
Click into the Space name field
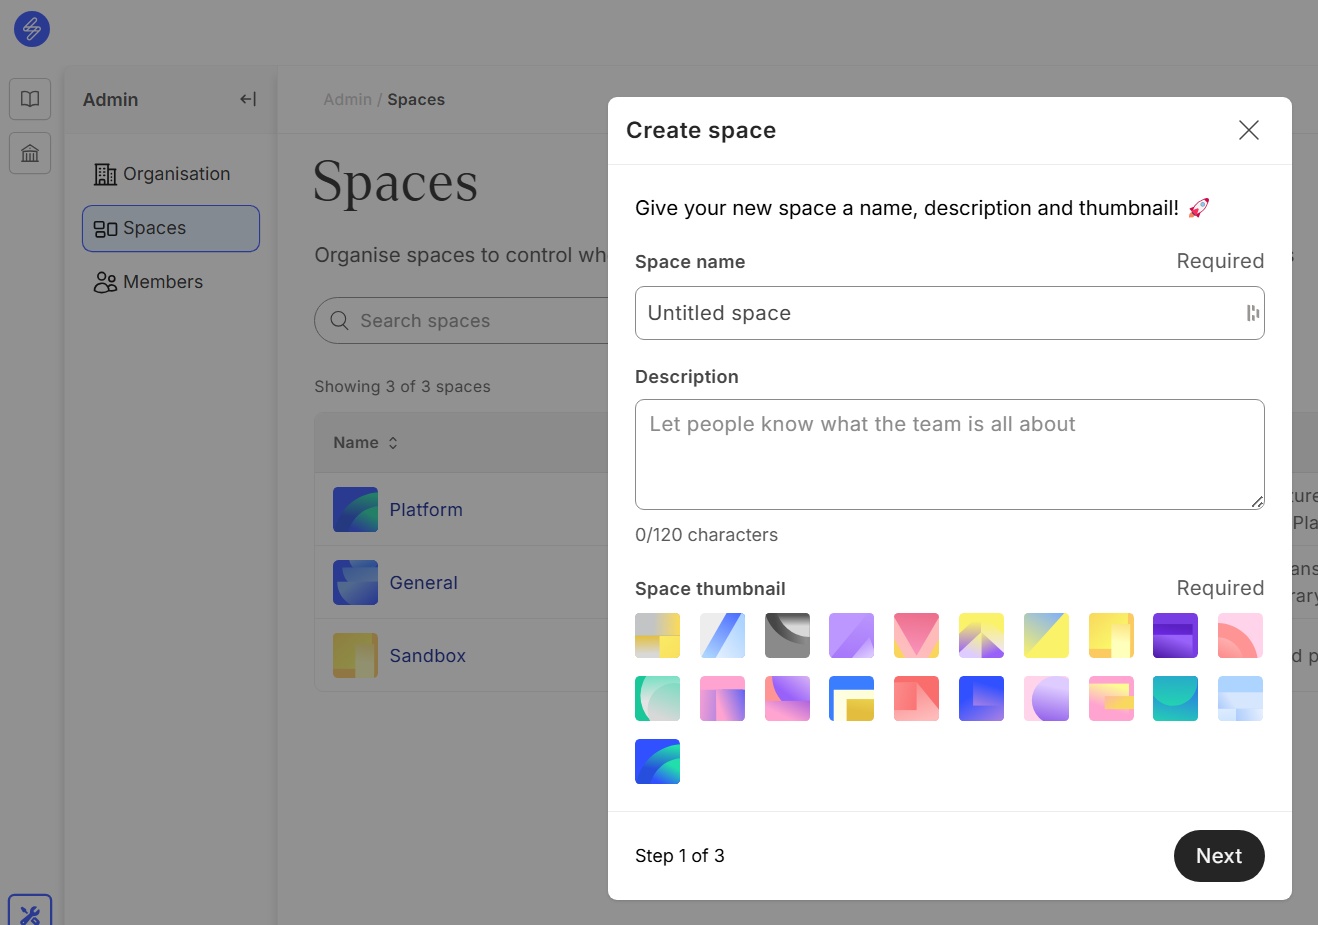940,313
